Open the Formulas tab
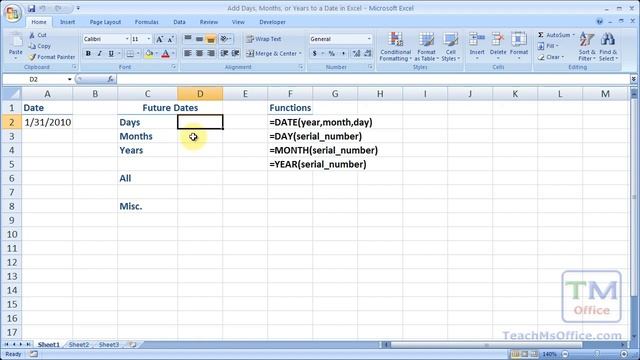Viewport: 640px width, 360px height. point(147,22)
